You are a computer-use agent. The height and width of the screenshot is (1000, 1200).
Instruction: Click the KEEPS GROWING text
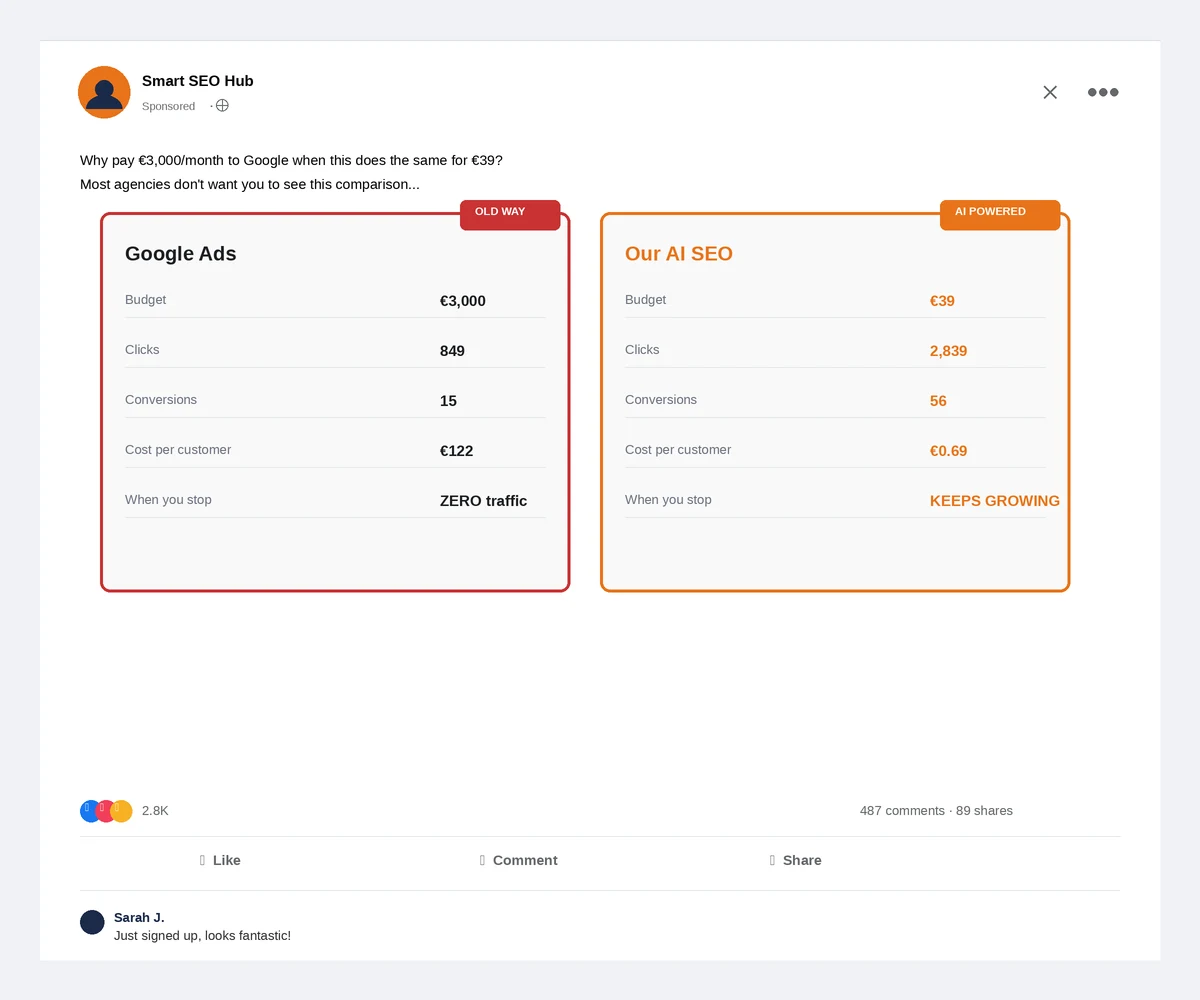[x=995, y=501]
